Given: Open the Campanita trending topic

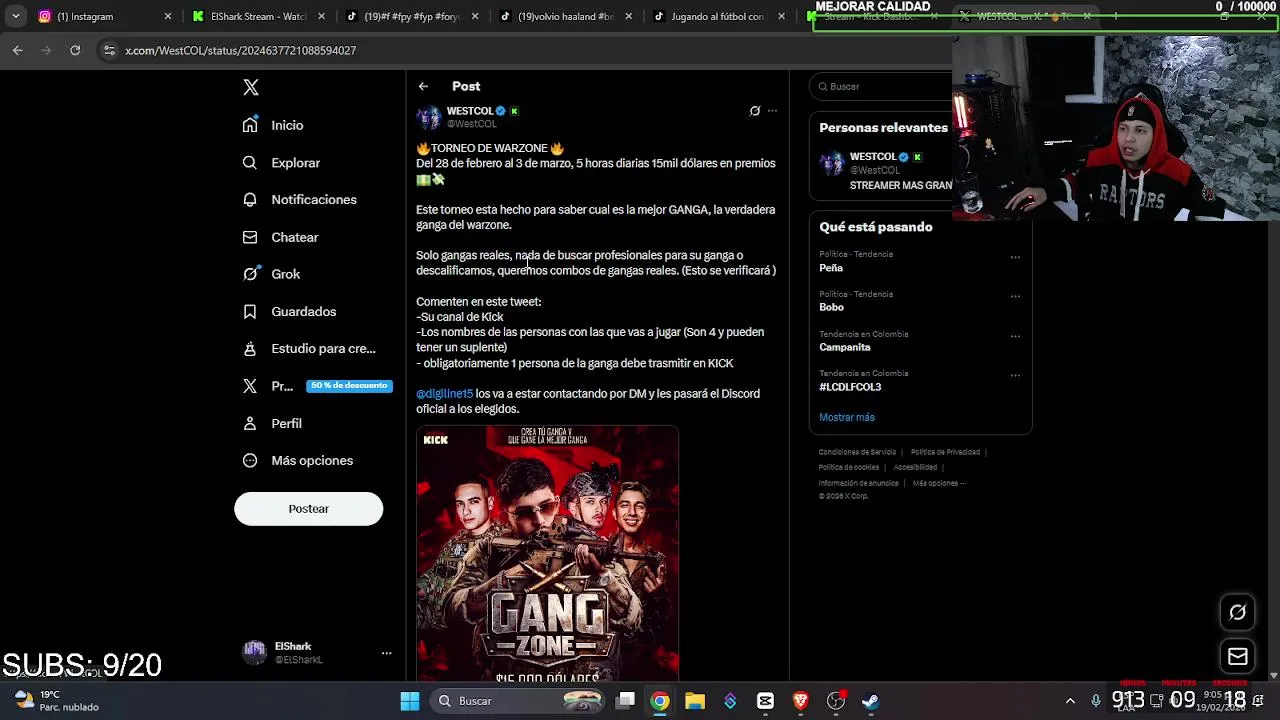Looking at the screenshot, I should 845,347.
